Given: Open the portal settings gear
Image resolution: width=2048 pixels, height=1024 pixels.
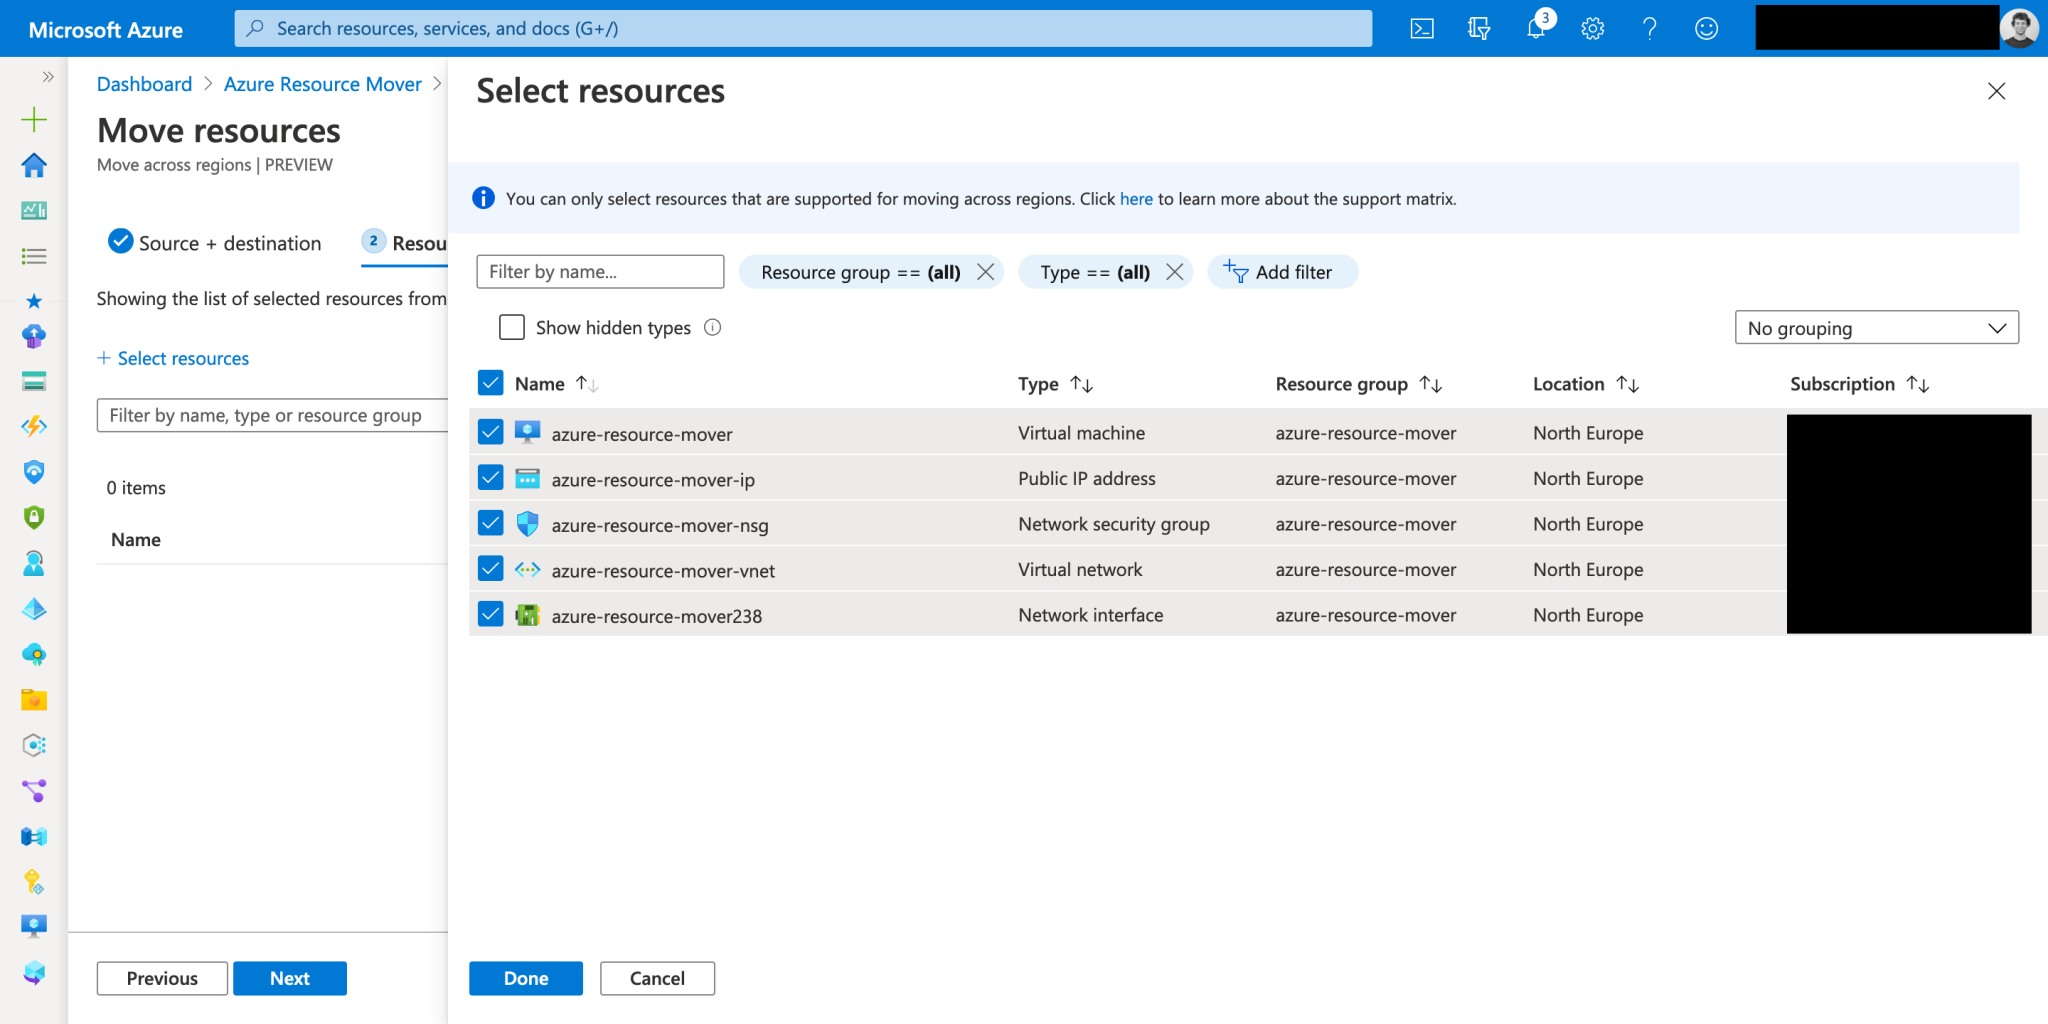Looking at the screenshot, I should 1593,29.
